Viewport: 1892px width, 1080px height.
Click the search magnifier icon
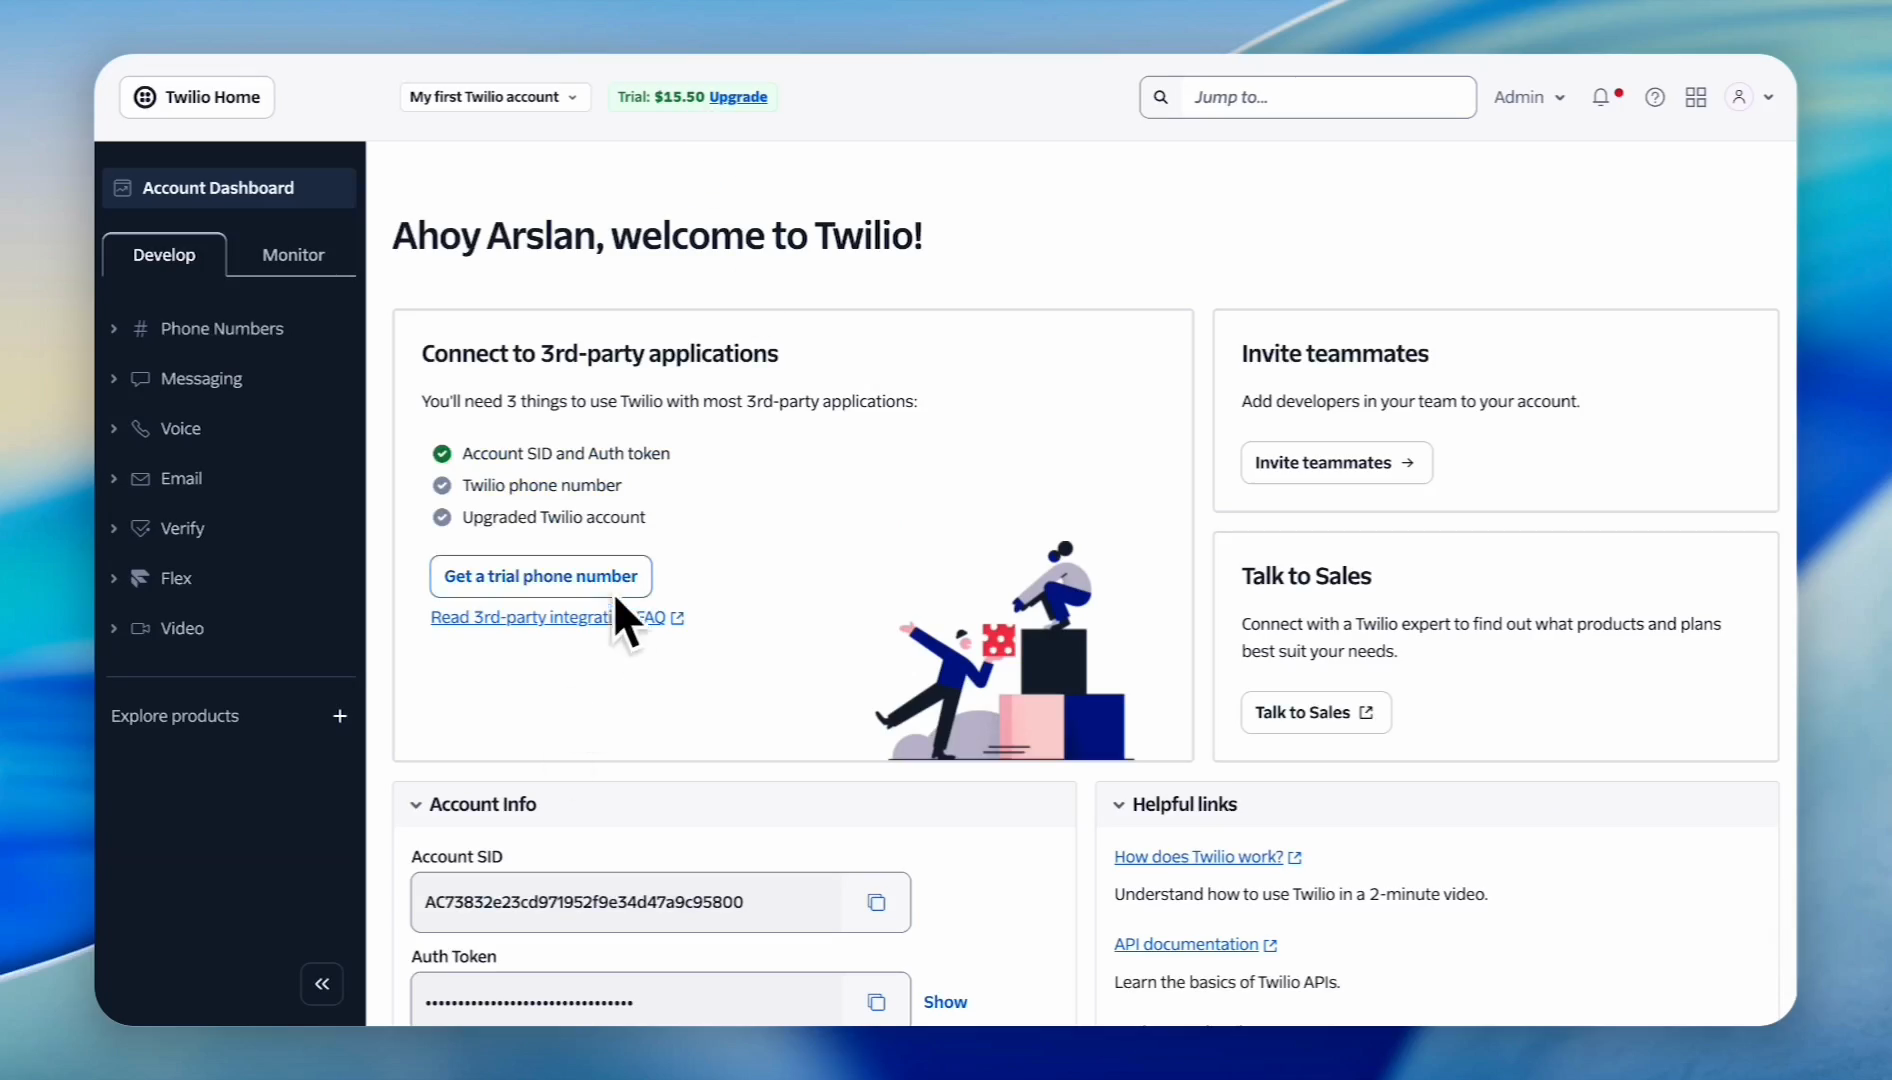[1161, 97]
